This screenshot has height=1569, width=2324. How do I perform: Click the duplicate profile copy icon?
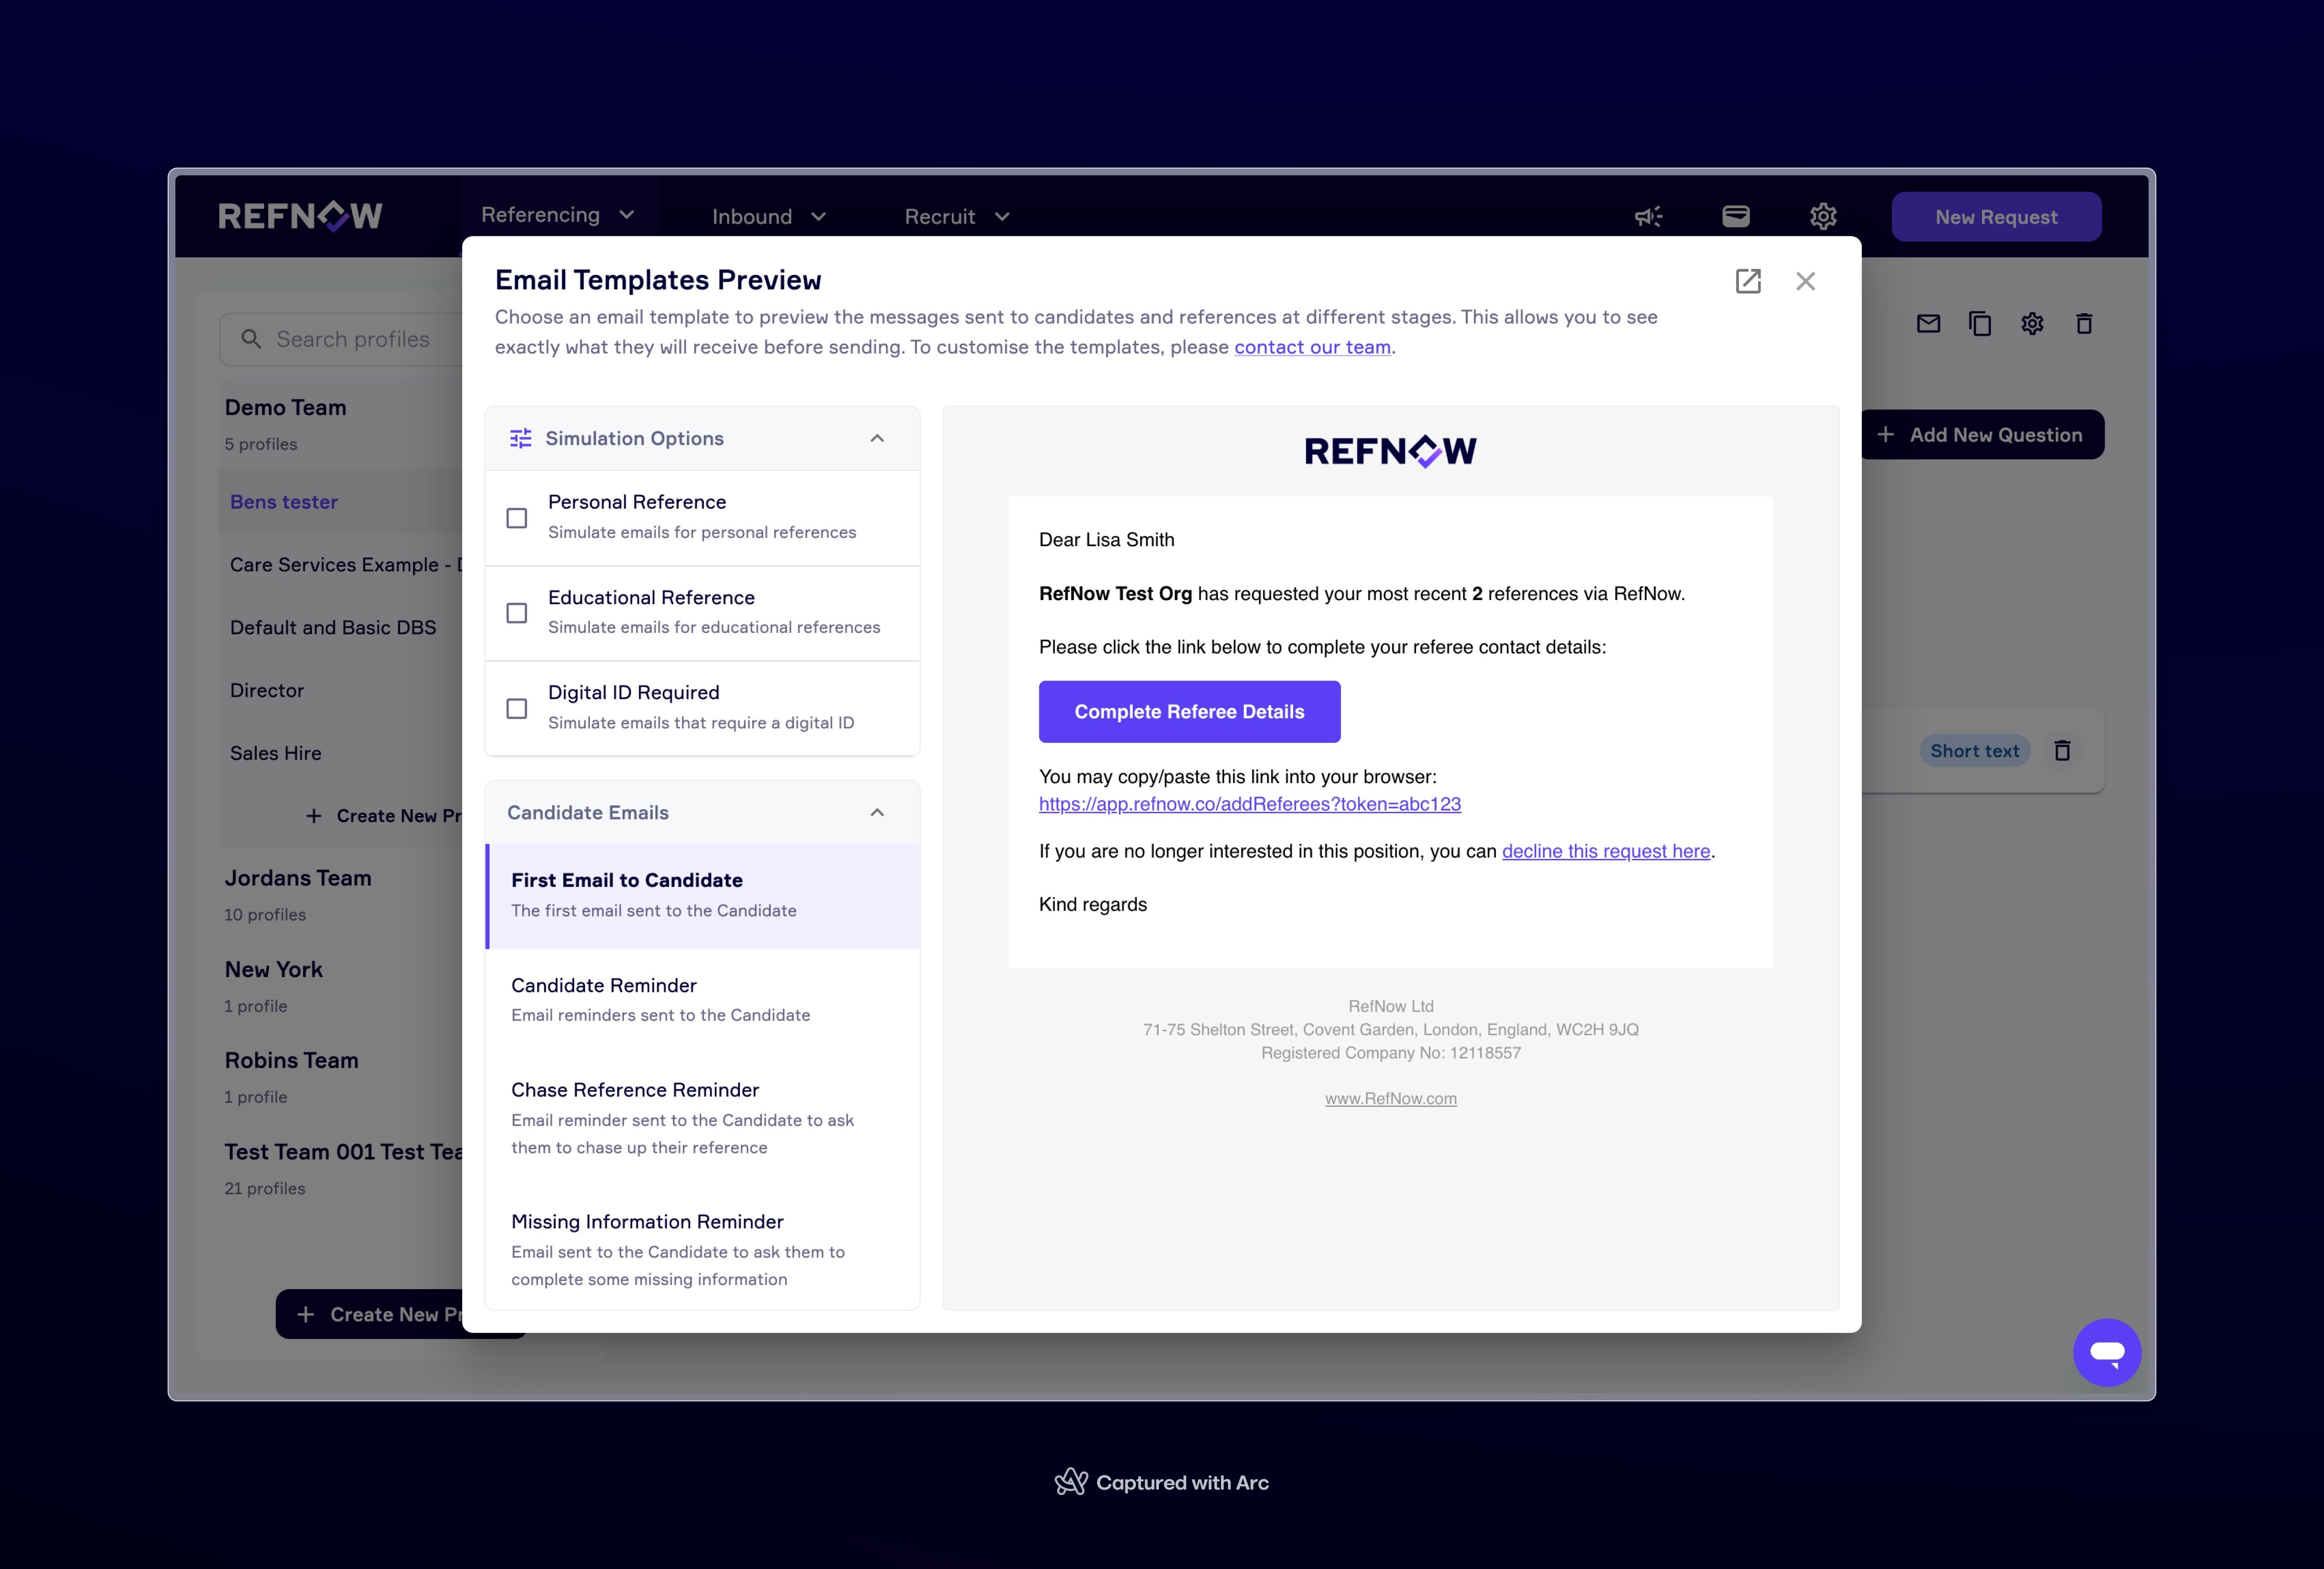pyautogui.click(x=1980, y=323)
